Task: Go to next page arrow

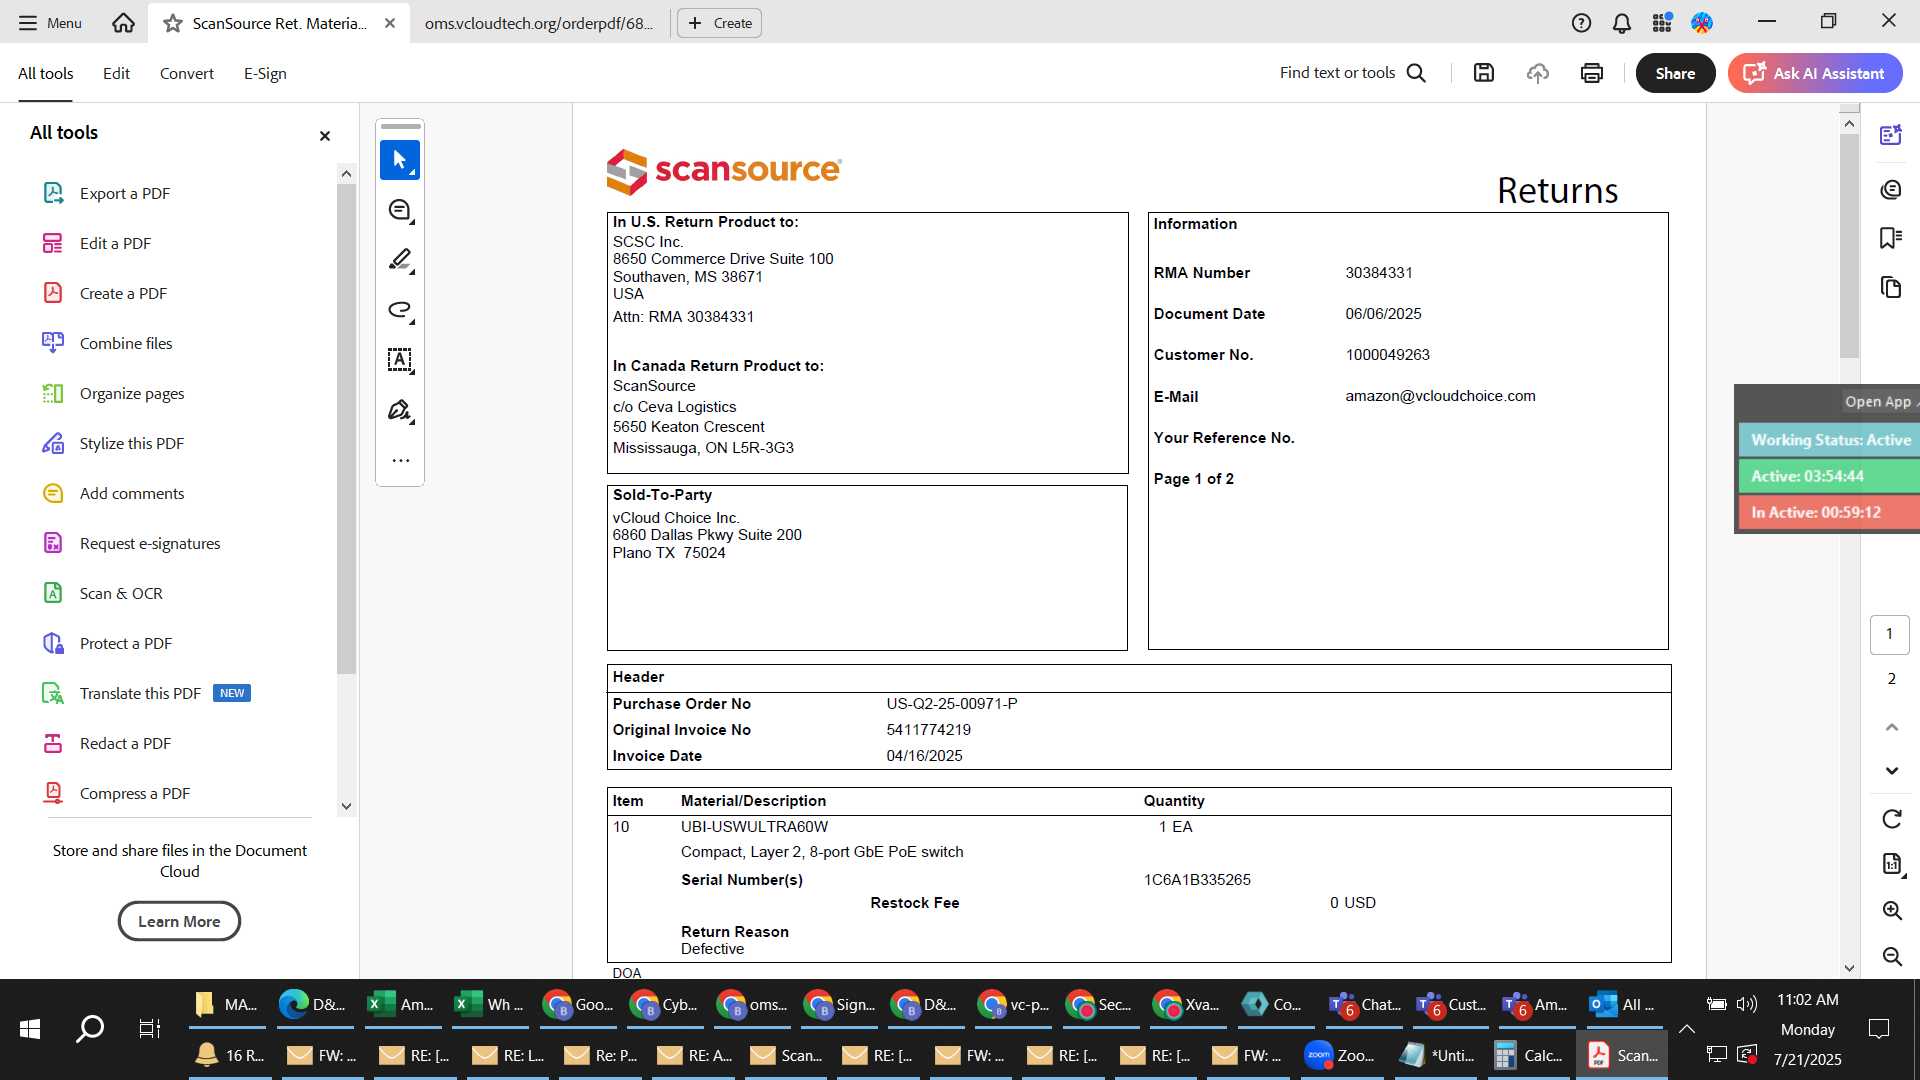Action: (1891, 771)
